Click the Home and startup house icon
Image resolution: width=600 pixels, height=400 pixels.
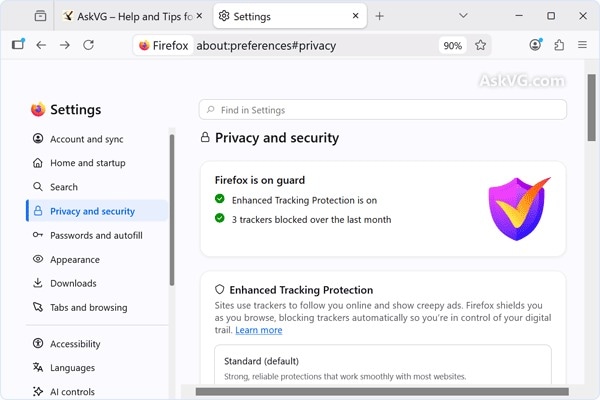[x=38, y=163]
